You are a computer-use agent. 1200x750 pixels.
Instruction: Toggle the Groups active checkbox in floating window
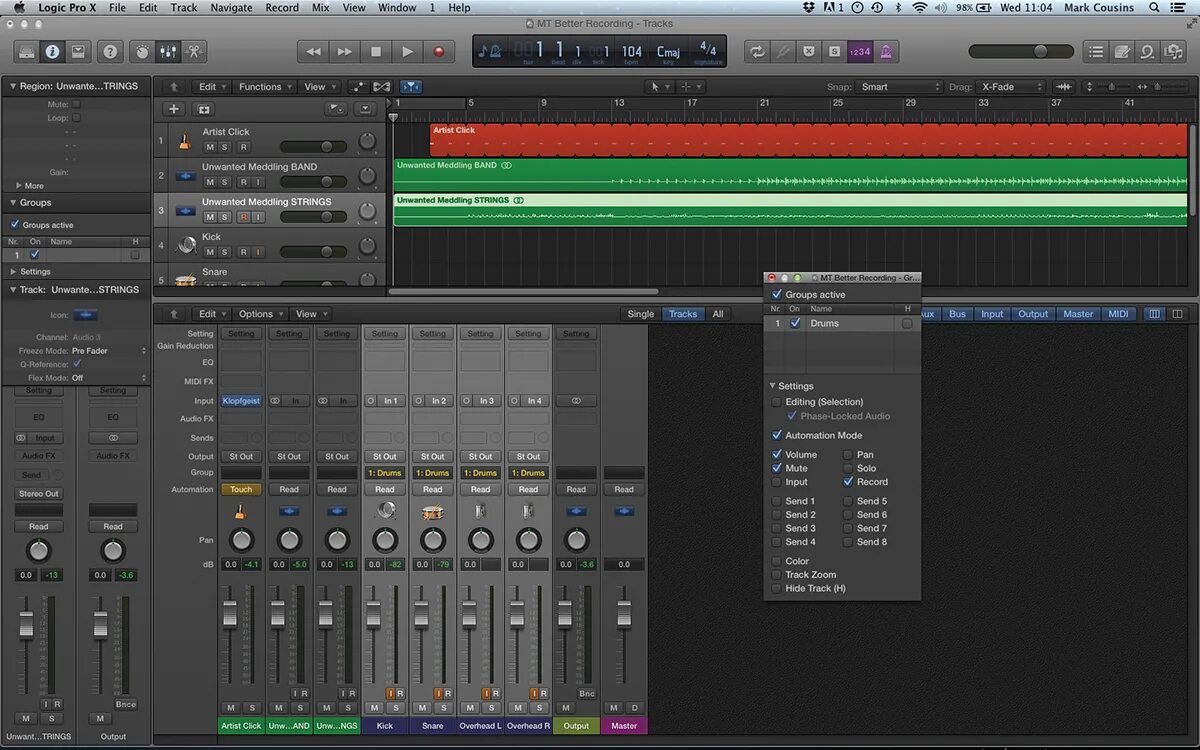777,295
